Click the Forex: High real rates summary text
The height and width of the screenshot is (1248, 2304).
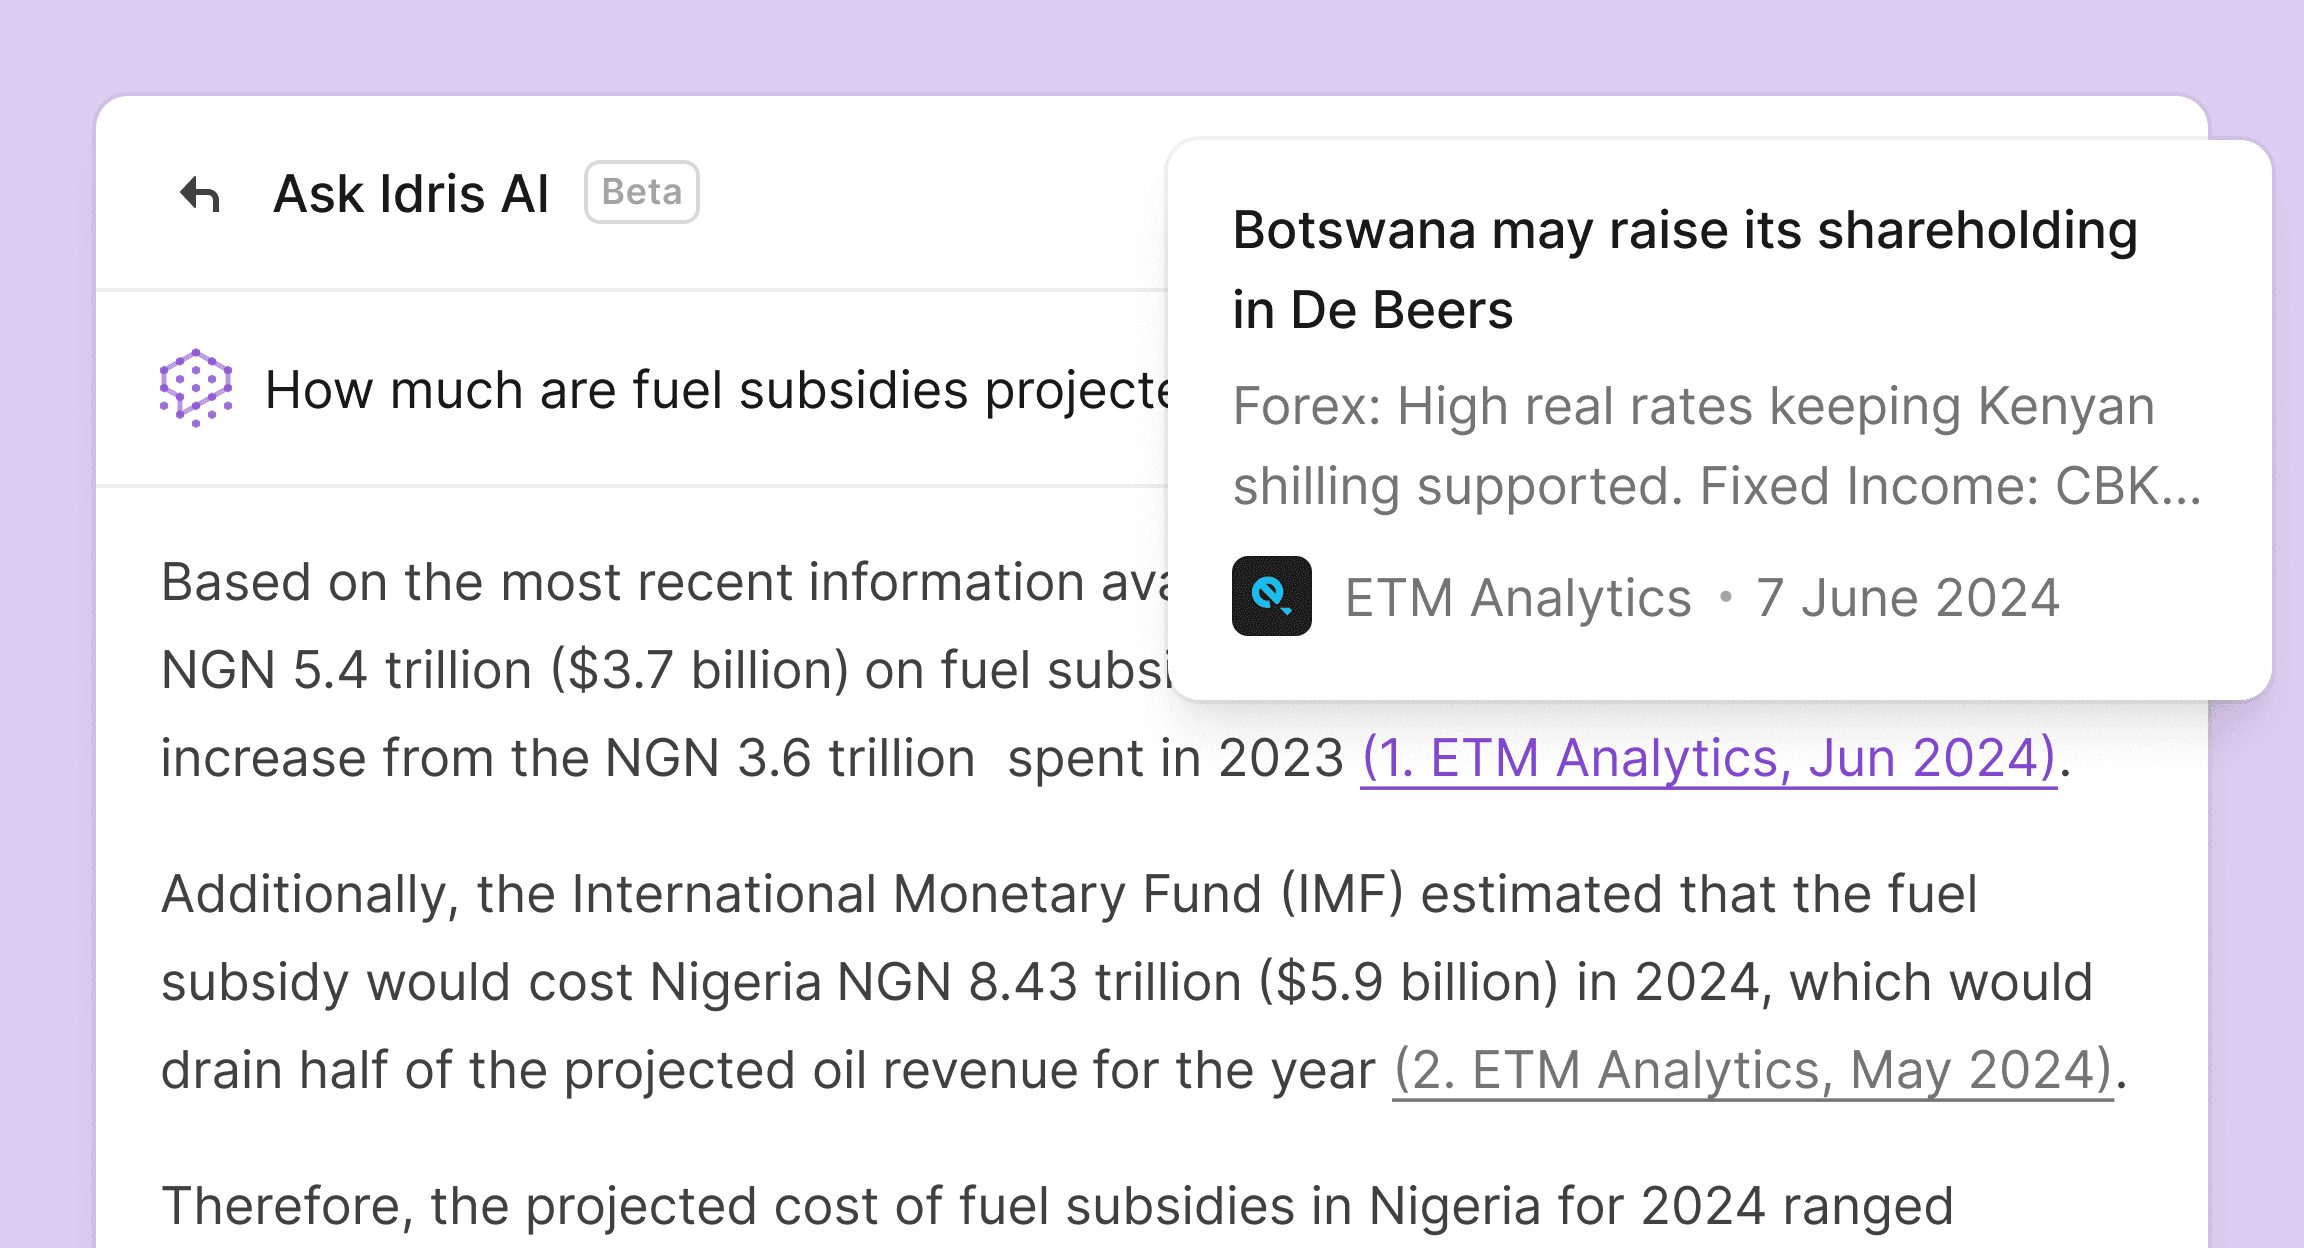pyautogui.click(x=1716, y=446)
